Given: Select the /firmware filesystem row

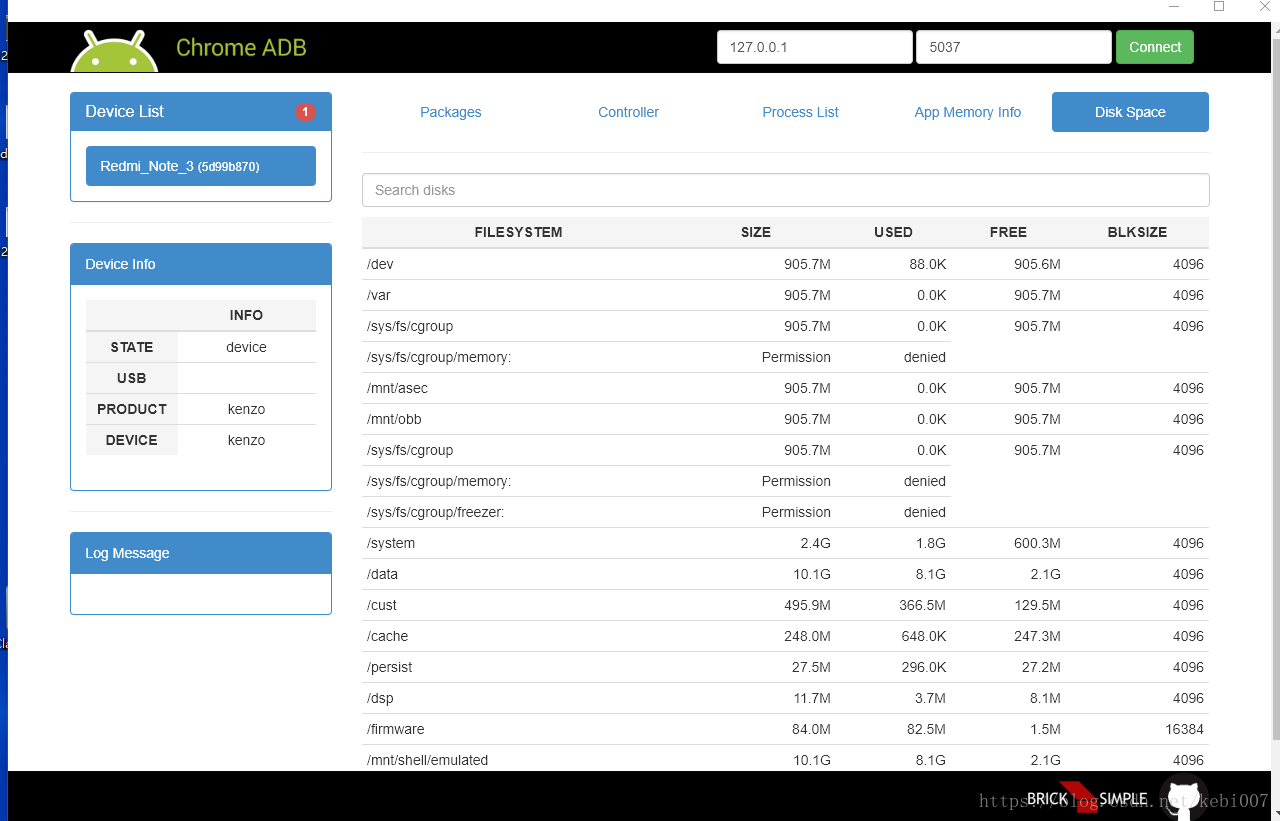Looking at the screenshot, I should [x=786, y=729].
